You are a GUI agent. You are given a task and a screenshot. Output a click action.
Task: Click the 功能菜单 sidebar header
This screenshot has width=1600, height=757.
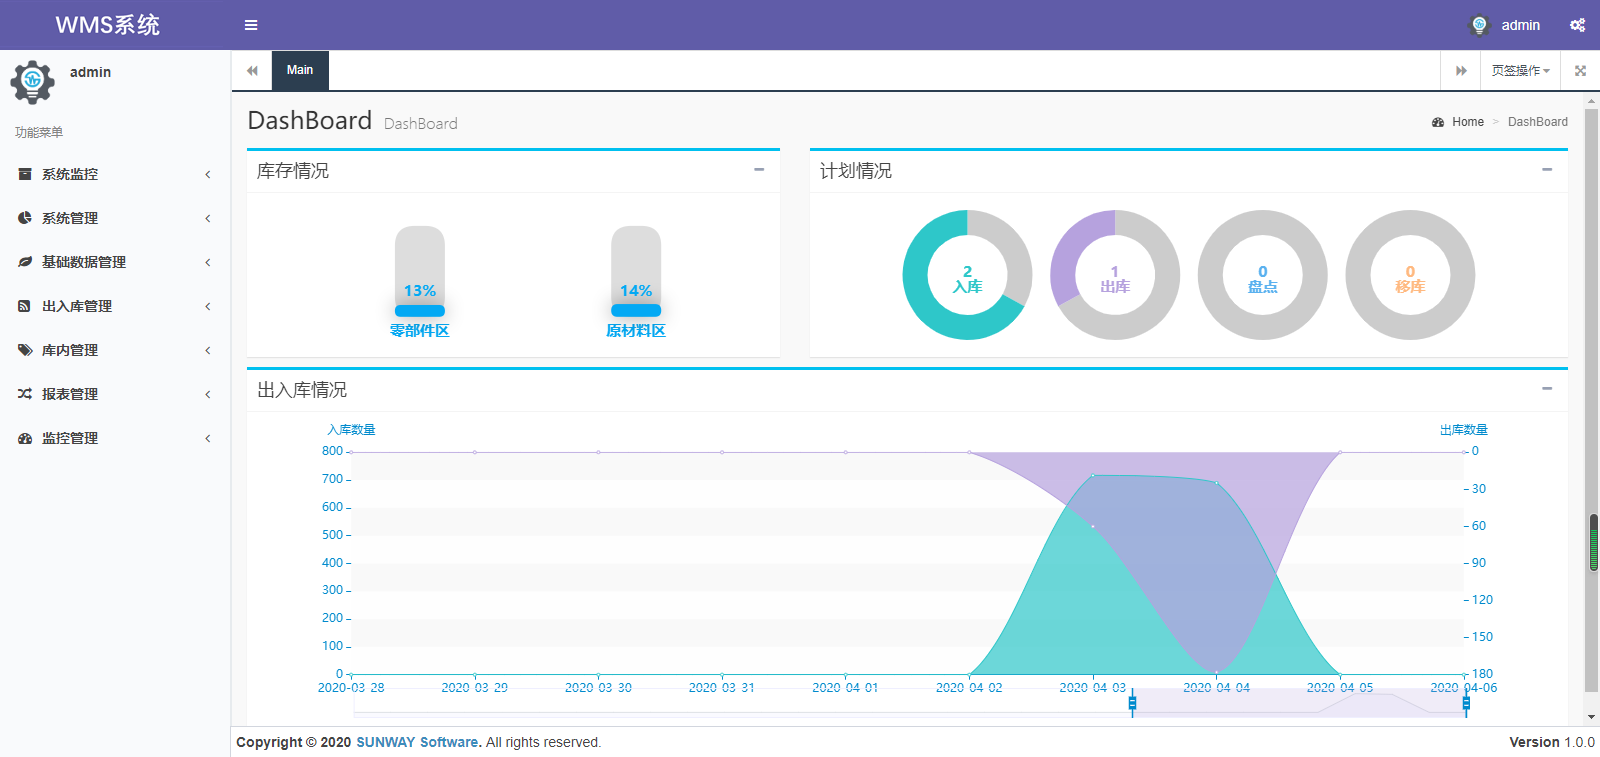coord(39,132)
